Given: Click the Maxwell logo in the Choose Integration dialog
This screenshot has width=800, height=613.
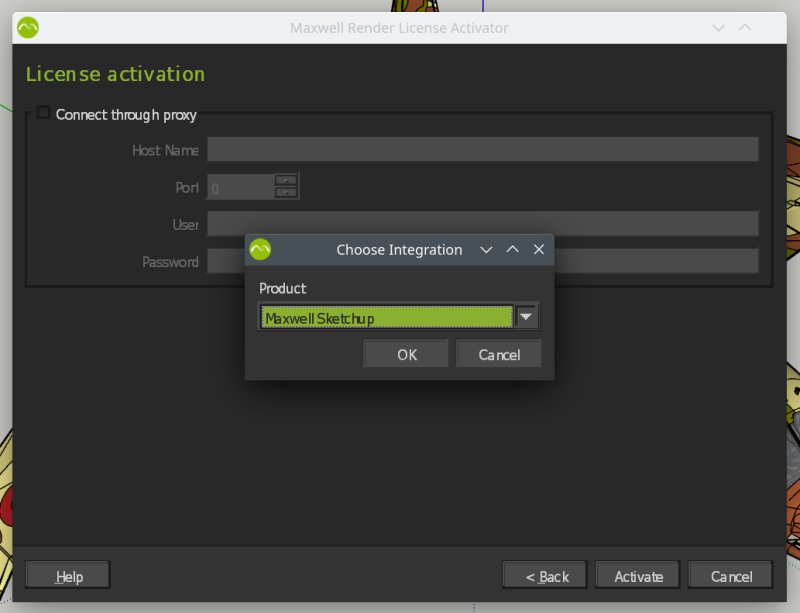Looking at the screenshot, I should pyautogui.click(x=261, y=249).
